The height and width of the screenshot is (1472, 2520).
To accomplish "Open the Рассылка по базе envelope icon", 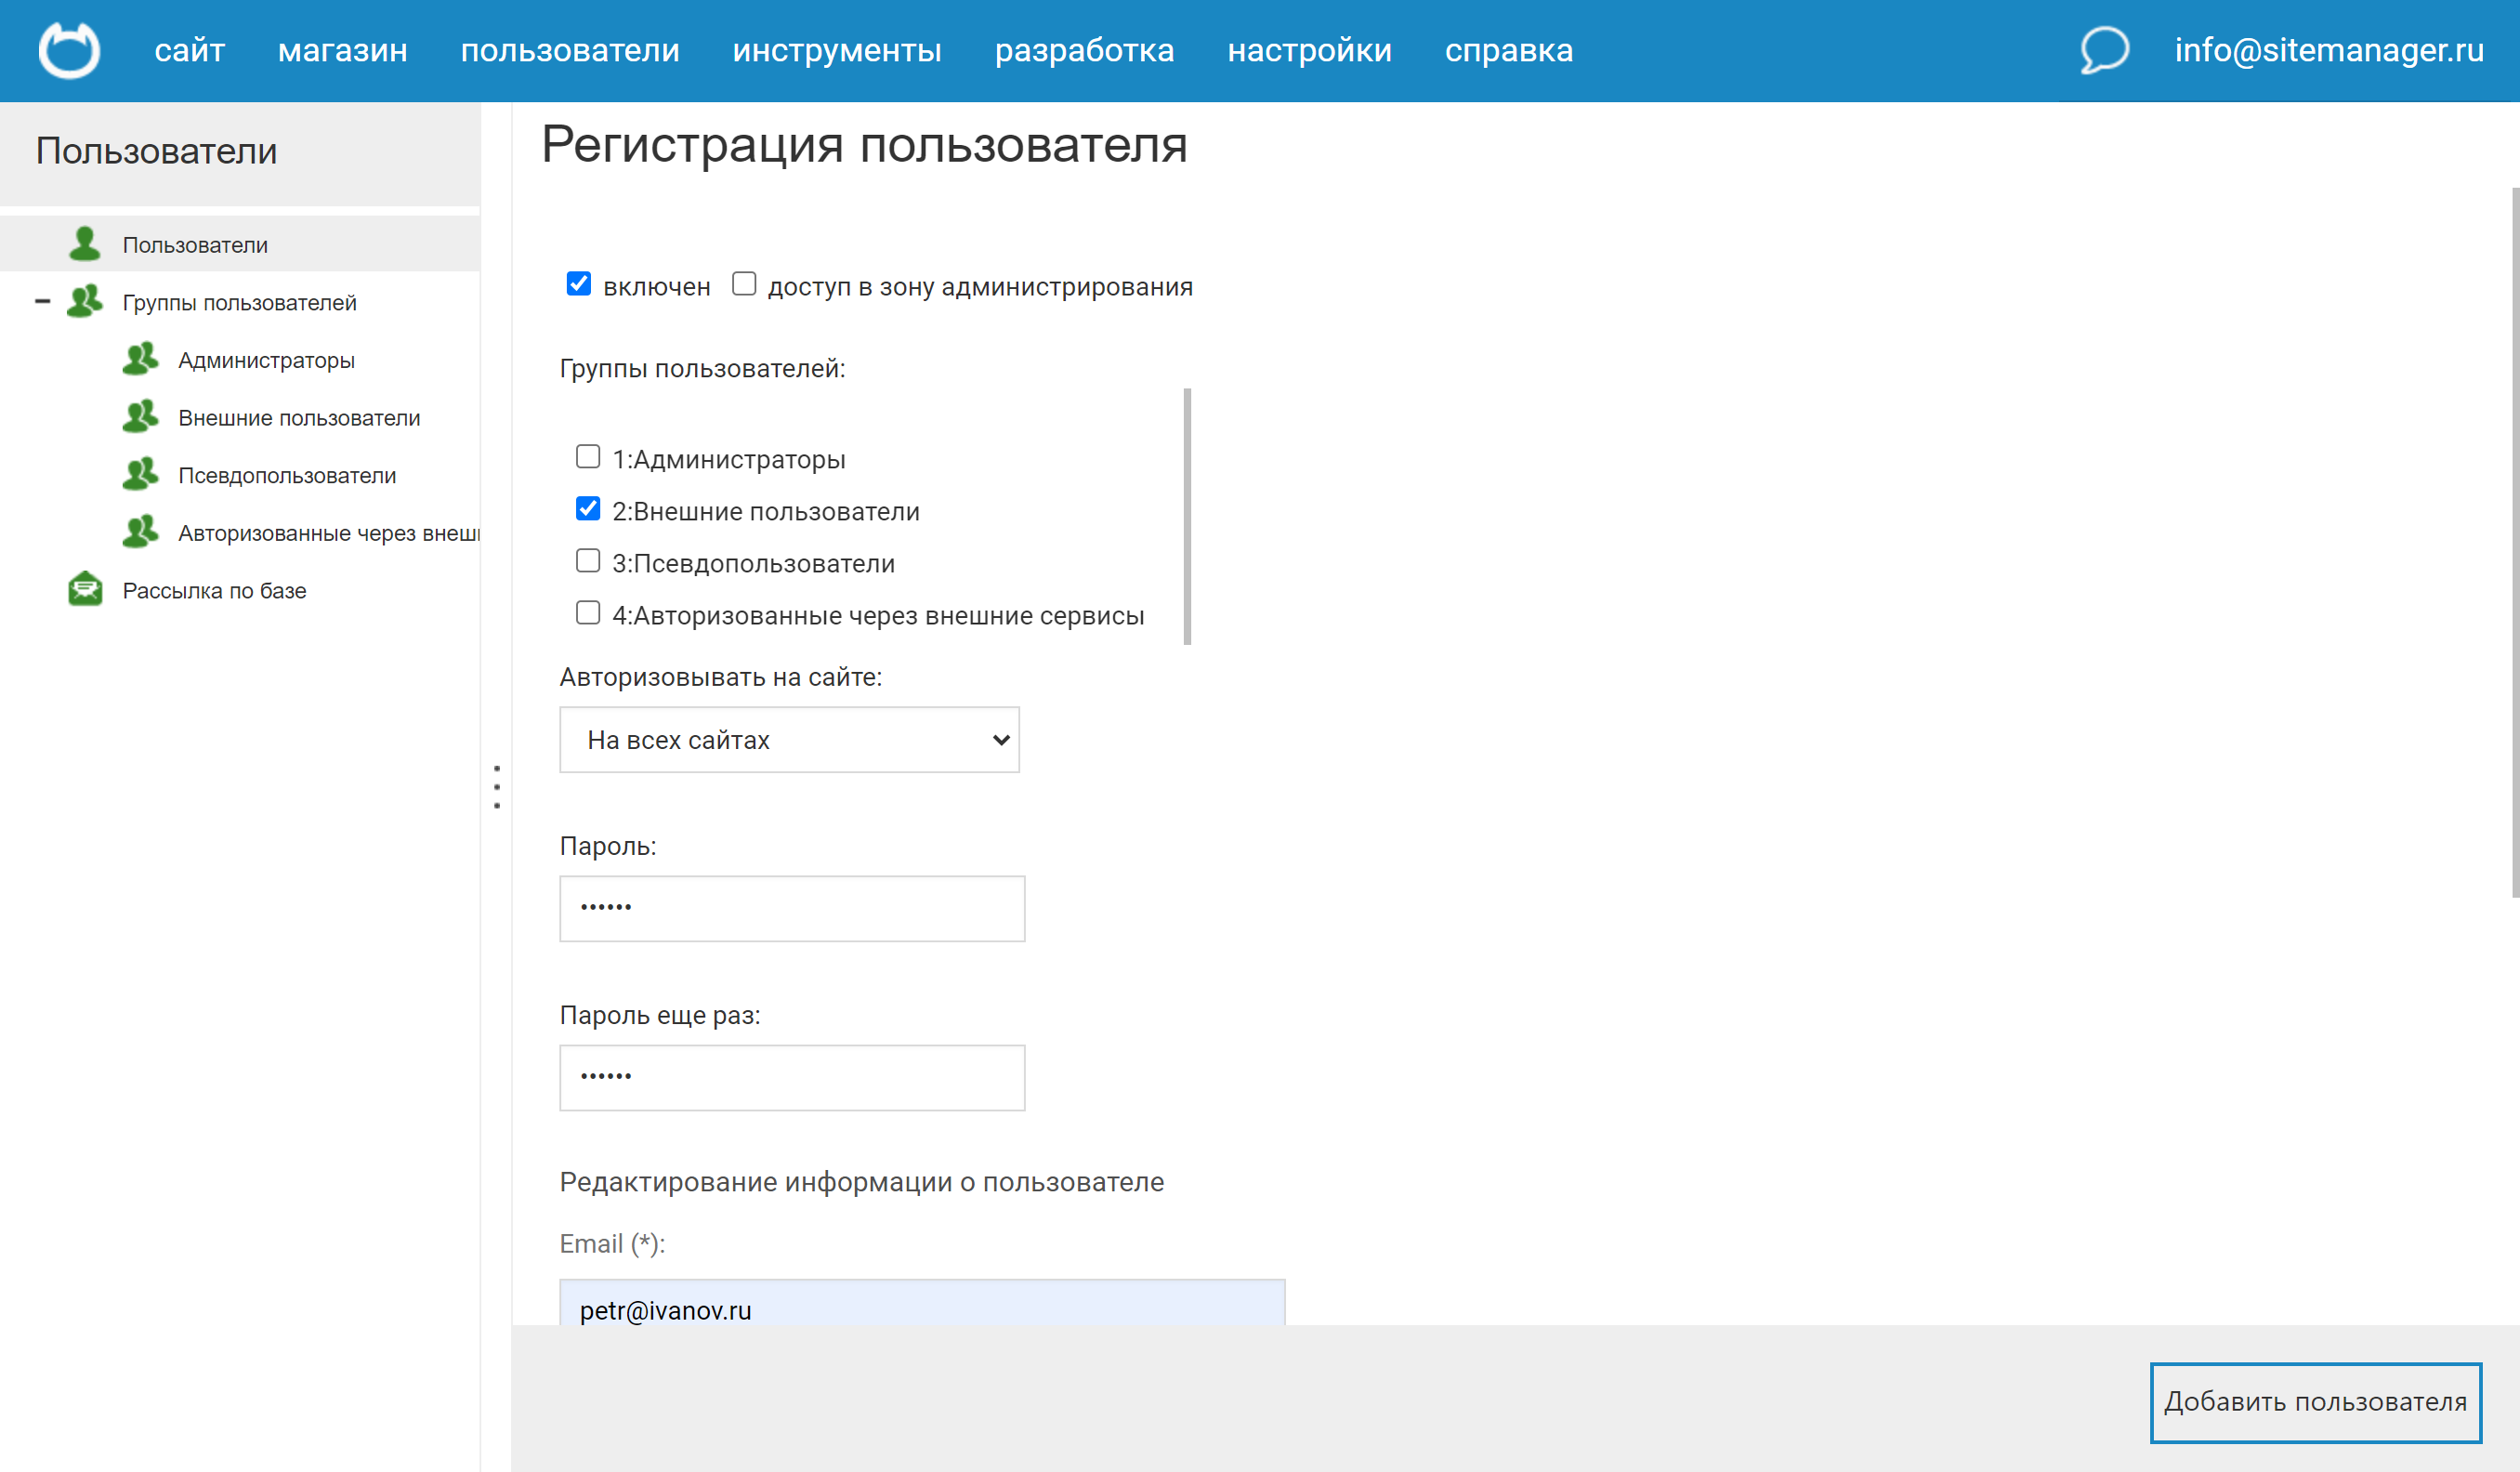I will [x=85, y=589].
